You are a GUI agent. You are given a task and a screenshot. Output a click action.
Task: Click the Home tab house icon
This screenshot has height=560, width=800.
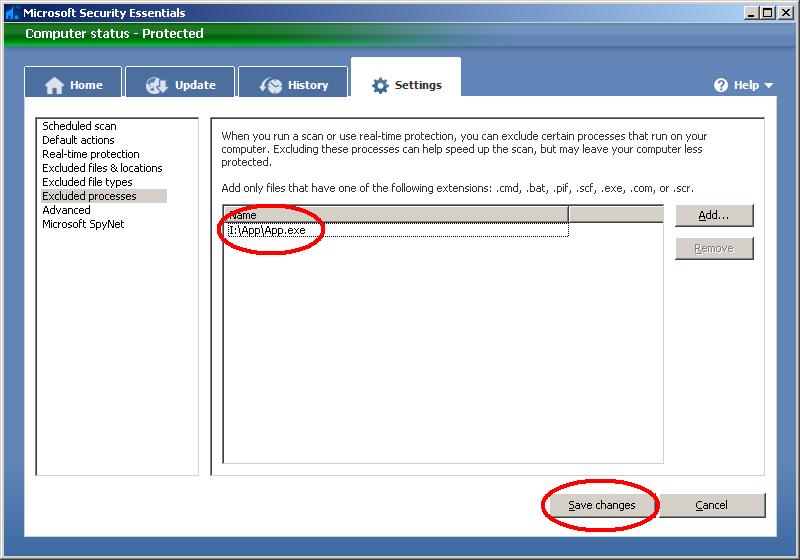pyautogui.click(x=55, y=85)
